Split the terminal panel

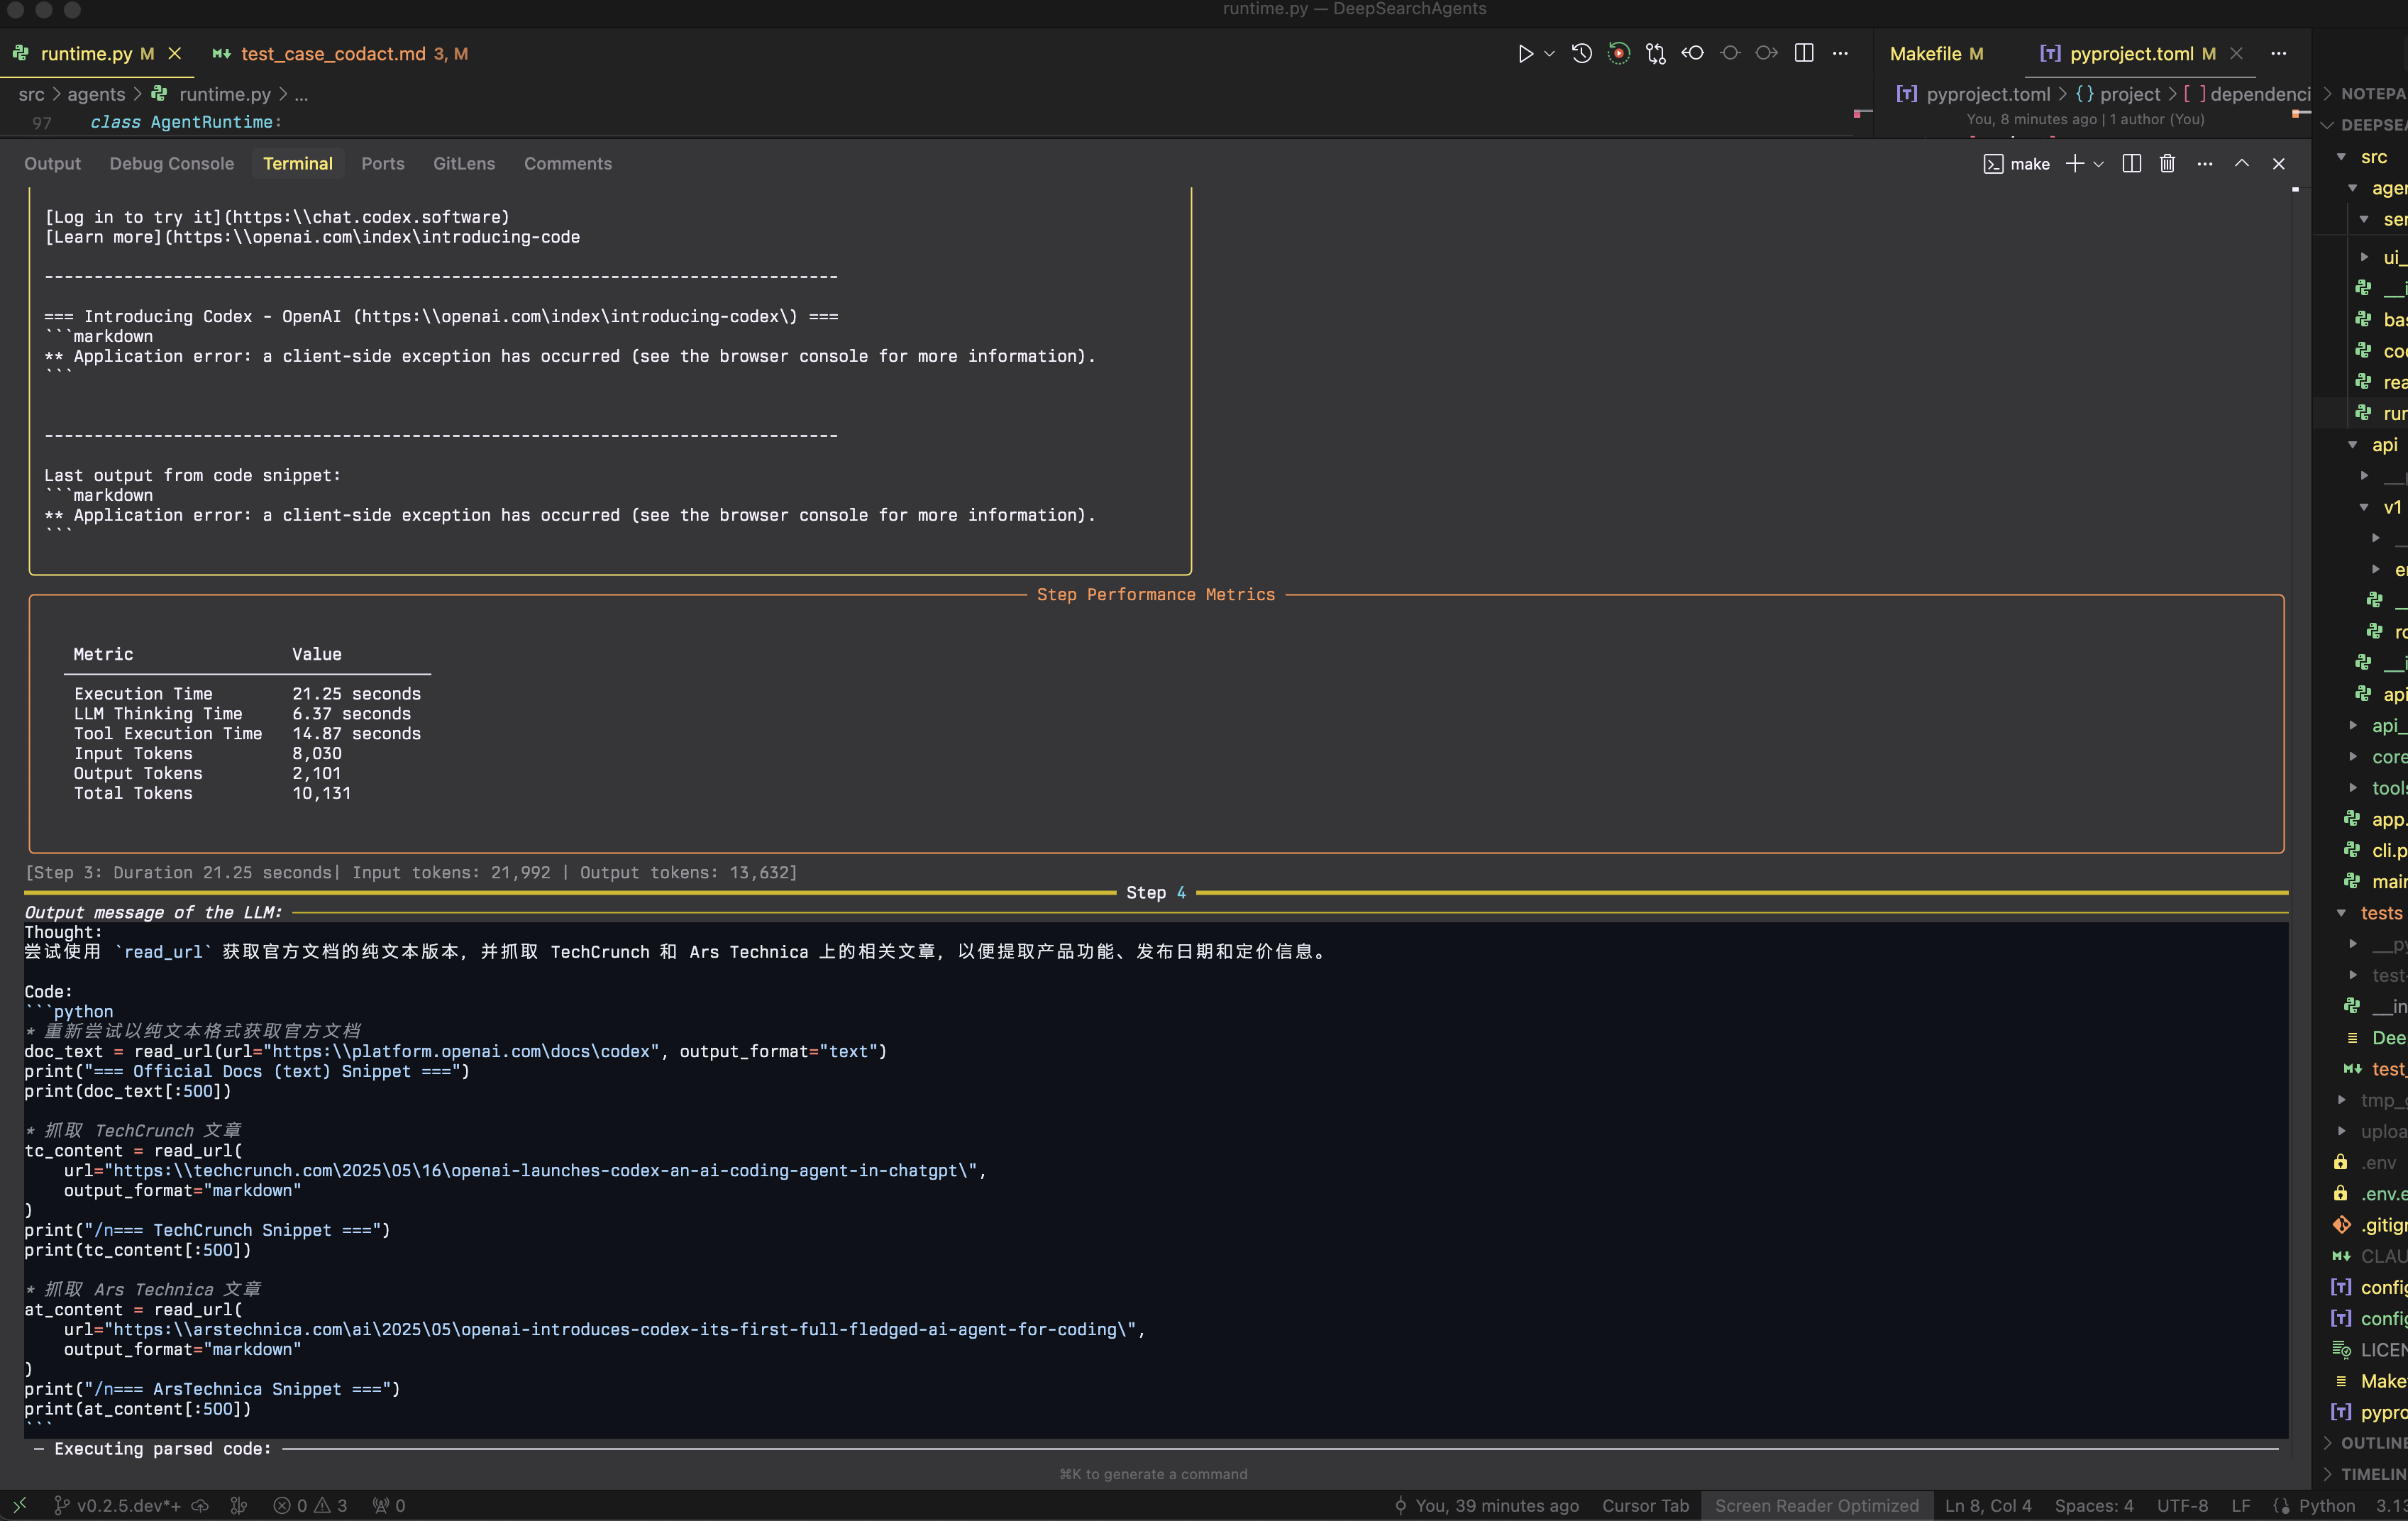[2132, 164]
